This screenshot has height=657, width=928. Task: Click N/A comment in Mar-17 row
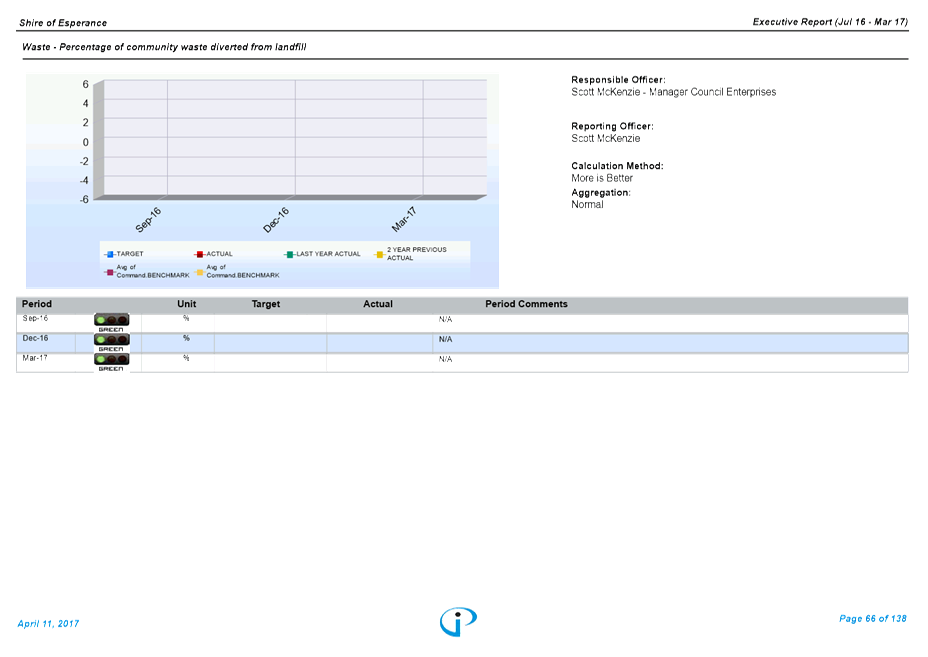(445, 359)
